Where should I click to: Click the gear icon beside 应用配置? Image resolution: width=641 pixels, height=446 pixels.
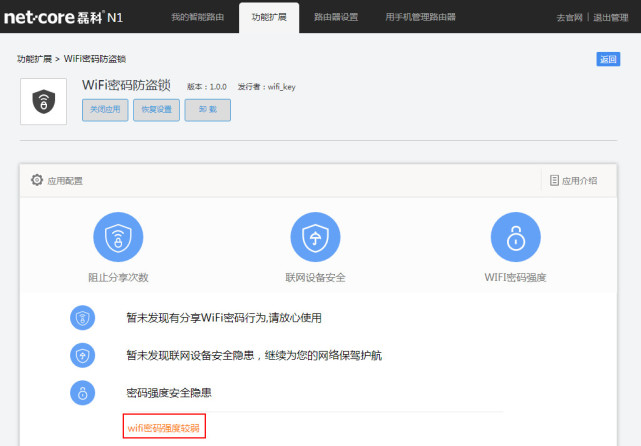(x=37, y=180)
